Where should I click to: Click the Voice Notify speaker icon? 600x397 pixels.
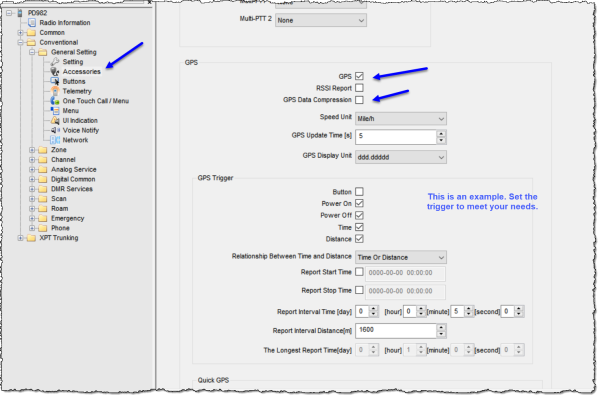point(55,130)
